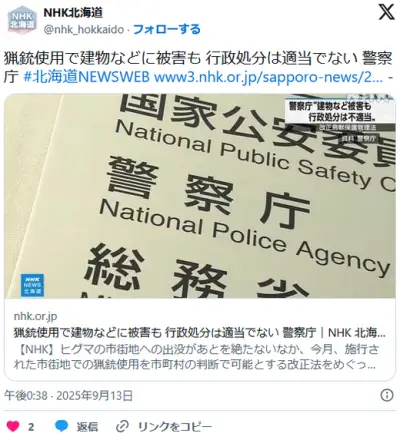
Task: Open the X logo icon
Action: pos(386,12)
